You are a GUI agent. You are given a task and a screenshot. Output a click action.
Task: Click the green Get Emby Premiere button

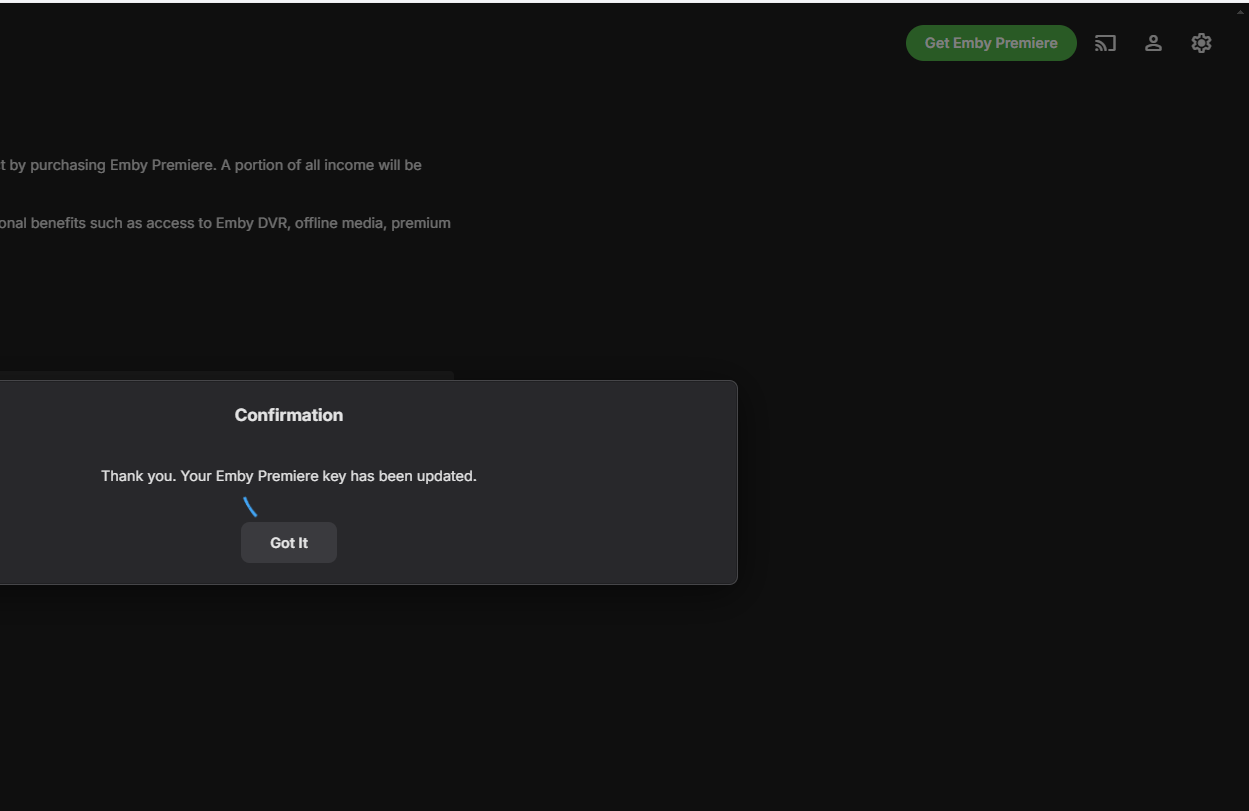(991, 43)
